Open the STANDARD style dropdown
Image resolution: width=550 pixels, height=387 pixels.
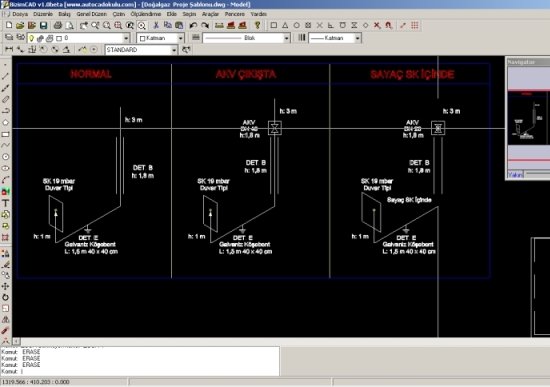click(141, 50)
